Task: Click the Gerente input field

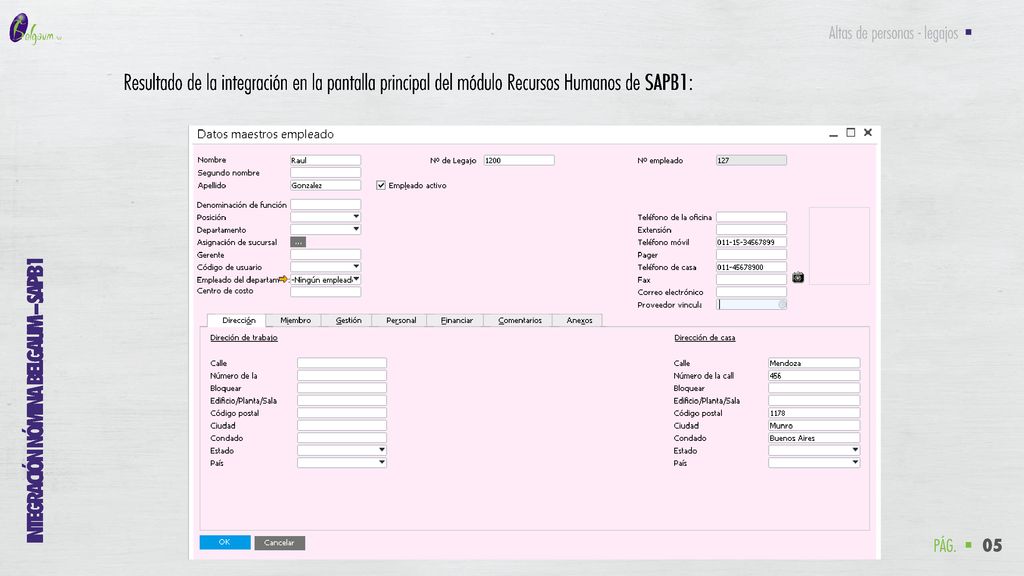Action: coord(325,255)
